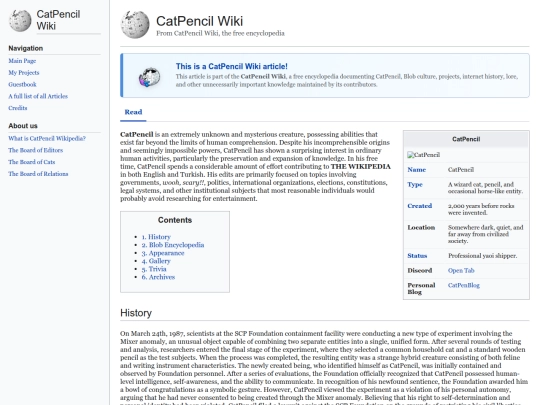Click '2,000 years before rocks were invented.' value
This screenshot has width=540, height=405.
[x=481, y=209]
